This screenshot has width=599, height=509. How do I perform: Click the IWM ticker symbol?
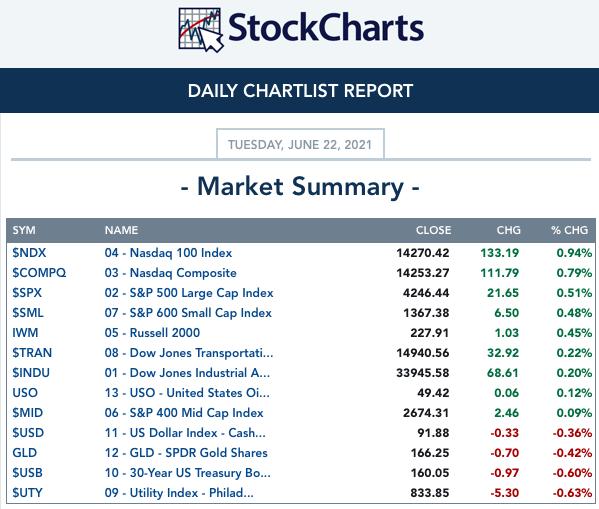click(25, 333)
